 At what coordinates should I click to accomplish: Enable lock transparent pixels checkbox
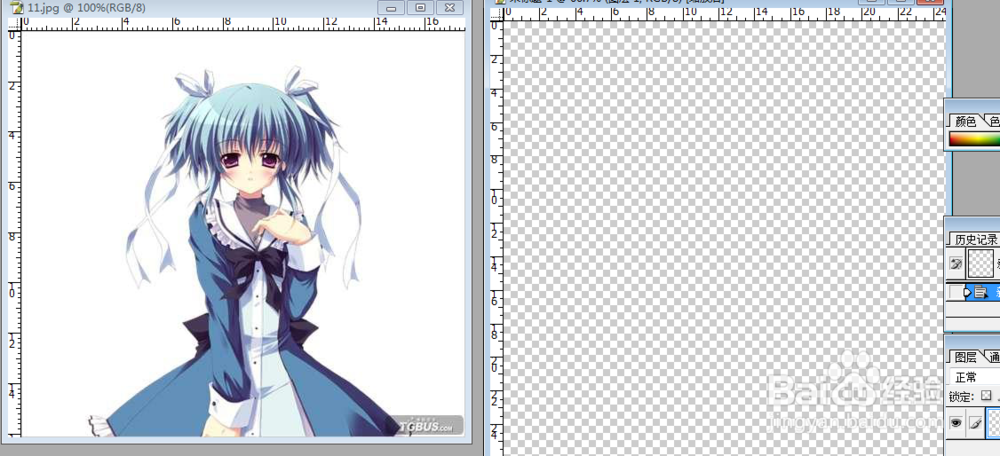click(987, 396)
